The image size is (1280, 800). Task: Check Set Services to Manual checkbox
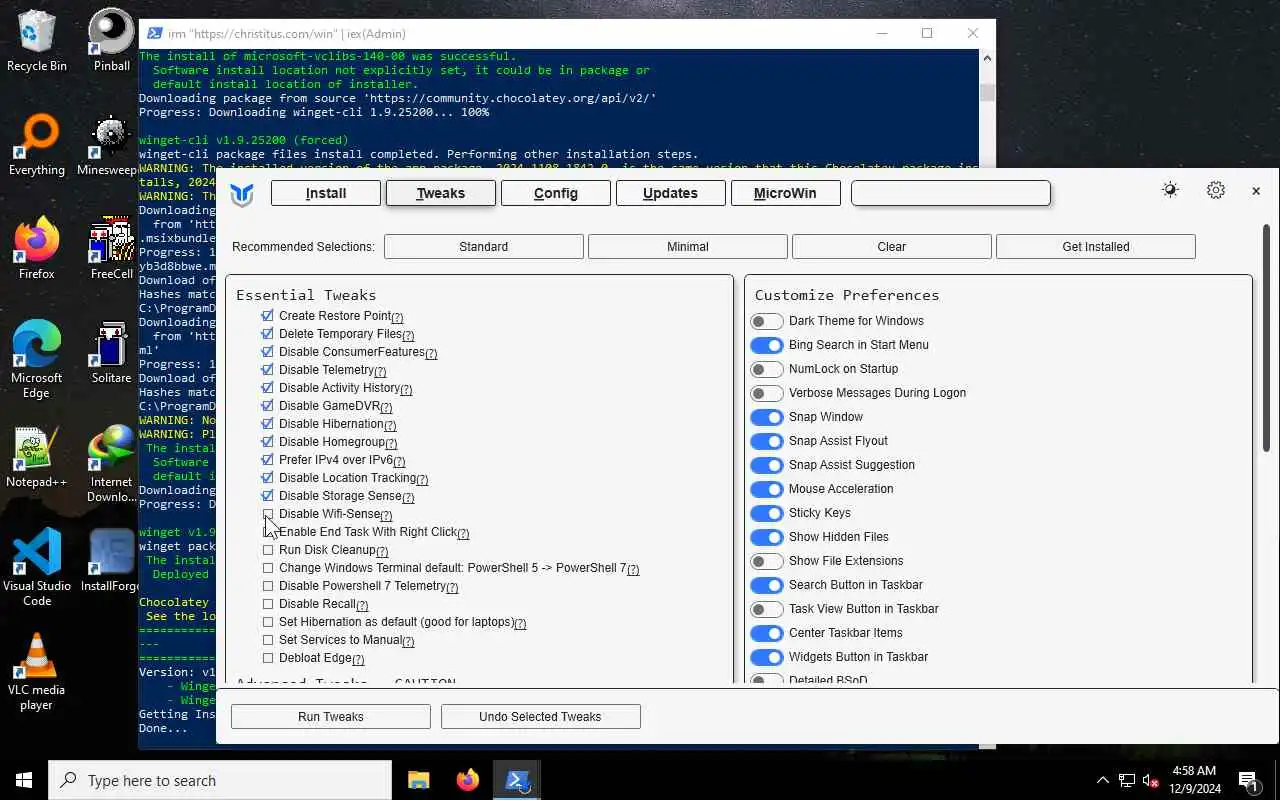tap(268, 640)
